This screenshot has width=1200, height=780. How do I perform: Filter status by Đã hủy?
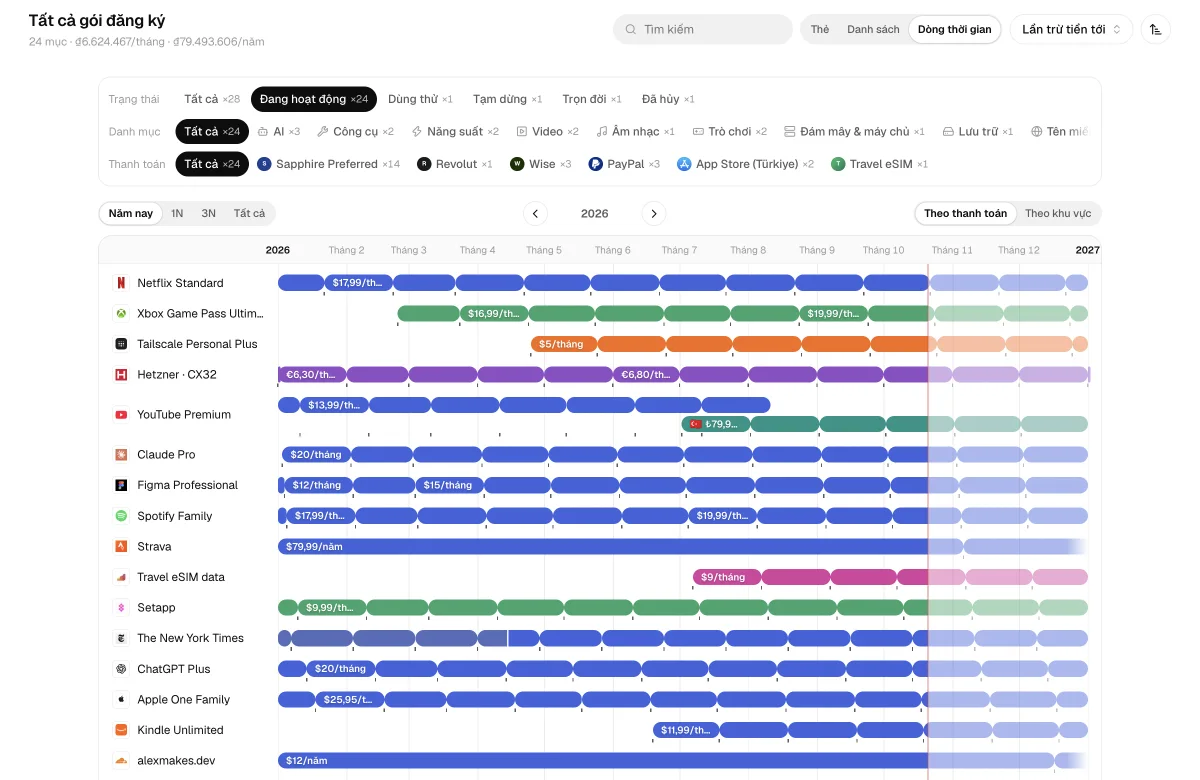[x=668, y=99]
